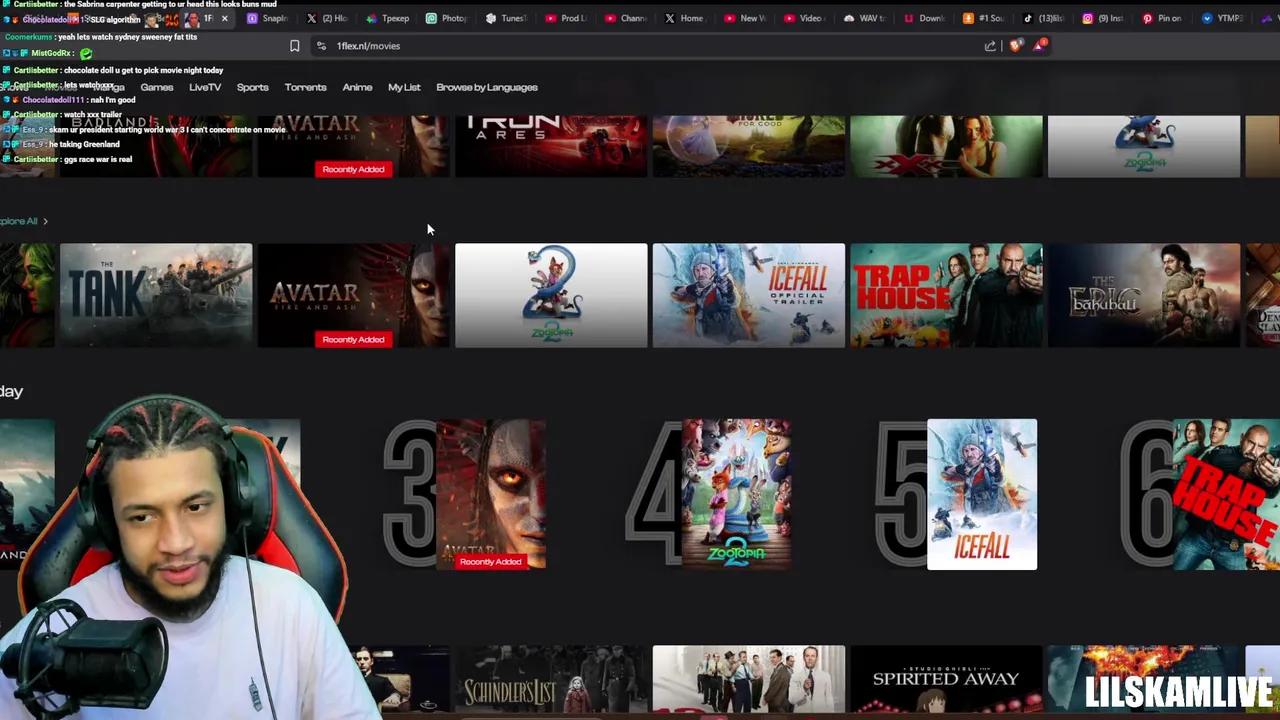Viewport: 1280px width, 720px height.
Task: Open the wide Trap House thumbnail
Action: (x=946, y=295)
